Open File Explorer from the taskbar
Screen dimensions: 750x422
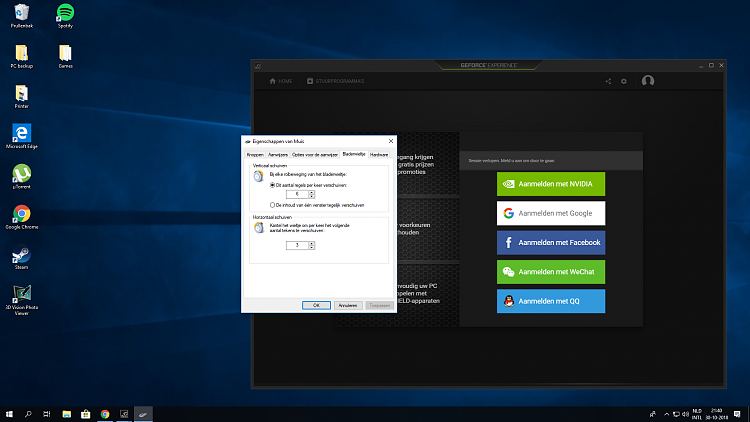coord(66,414)
